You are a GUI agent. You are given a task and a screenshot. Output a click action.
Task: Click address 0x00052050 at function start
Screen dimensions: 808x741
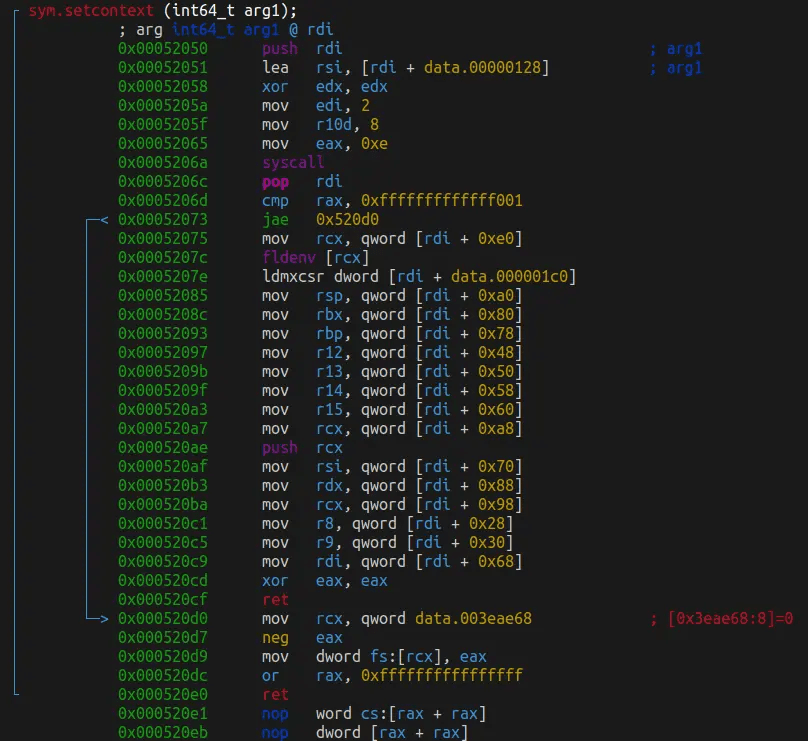click(x=162, y=49)
